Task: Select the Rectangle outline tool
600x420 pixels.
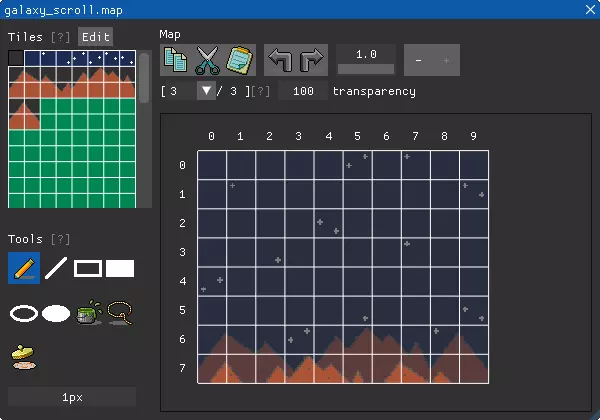Action: pos(88,268)
